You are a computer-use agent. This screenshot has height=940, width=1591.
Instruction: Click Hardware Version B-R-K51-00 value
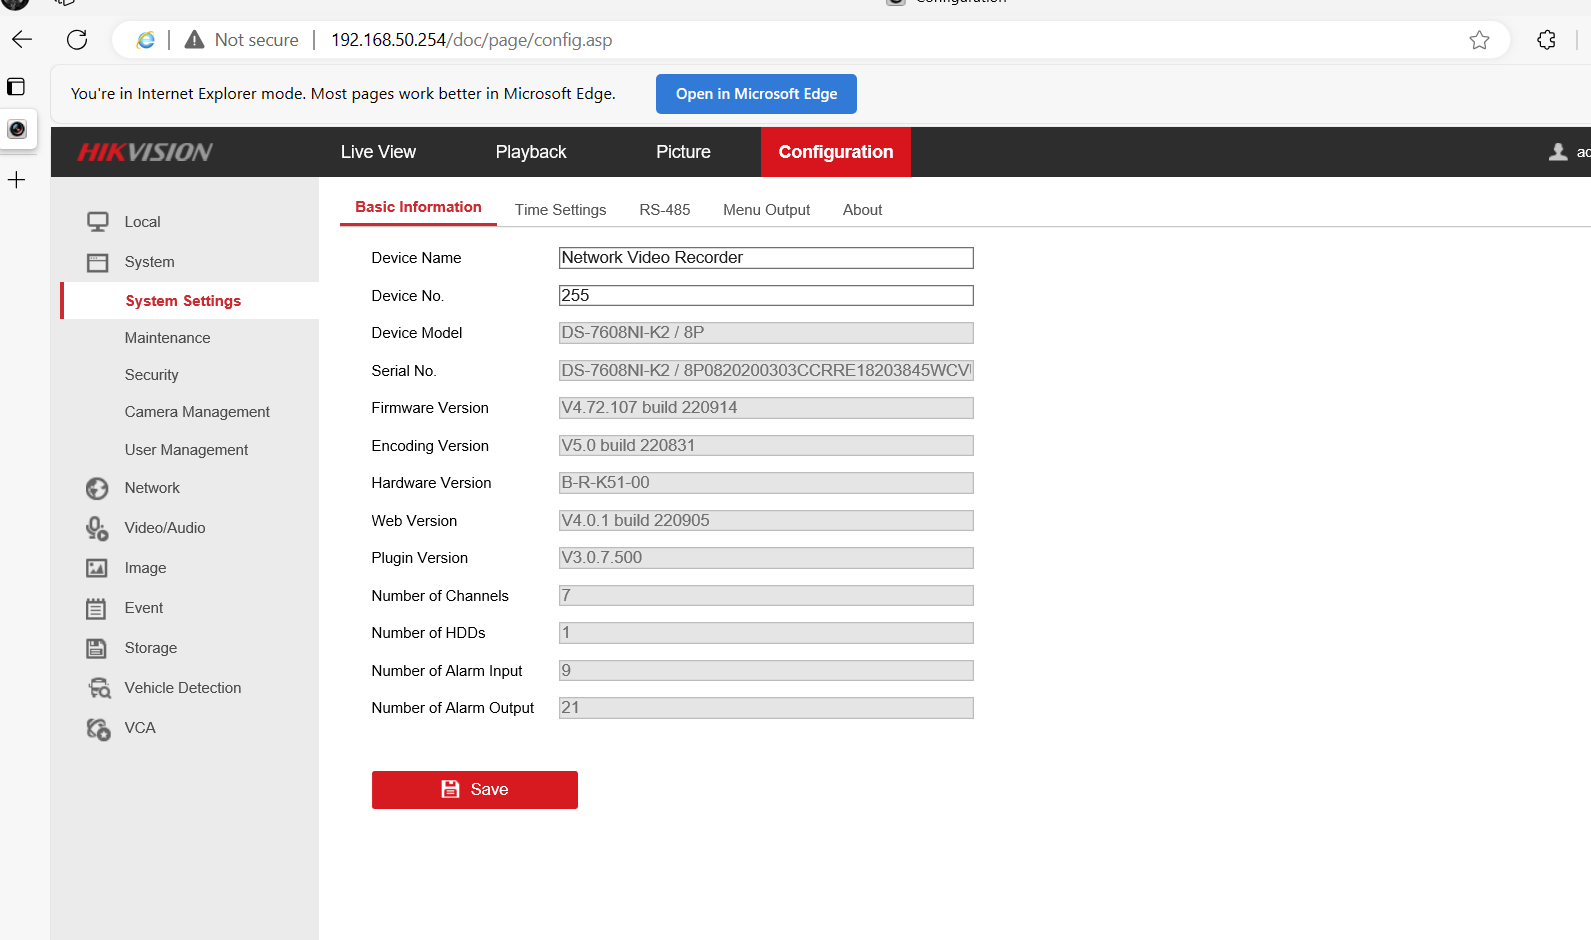click(766, 483)
